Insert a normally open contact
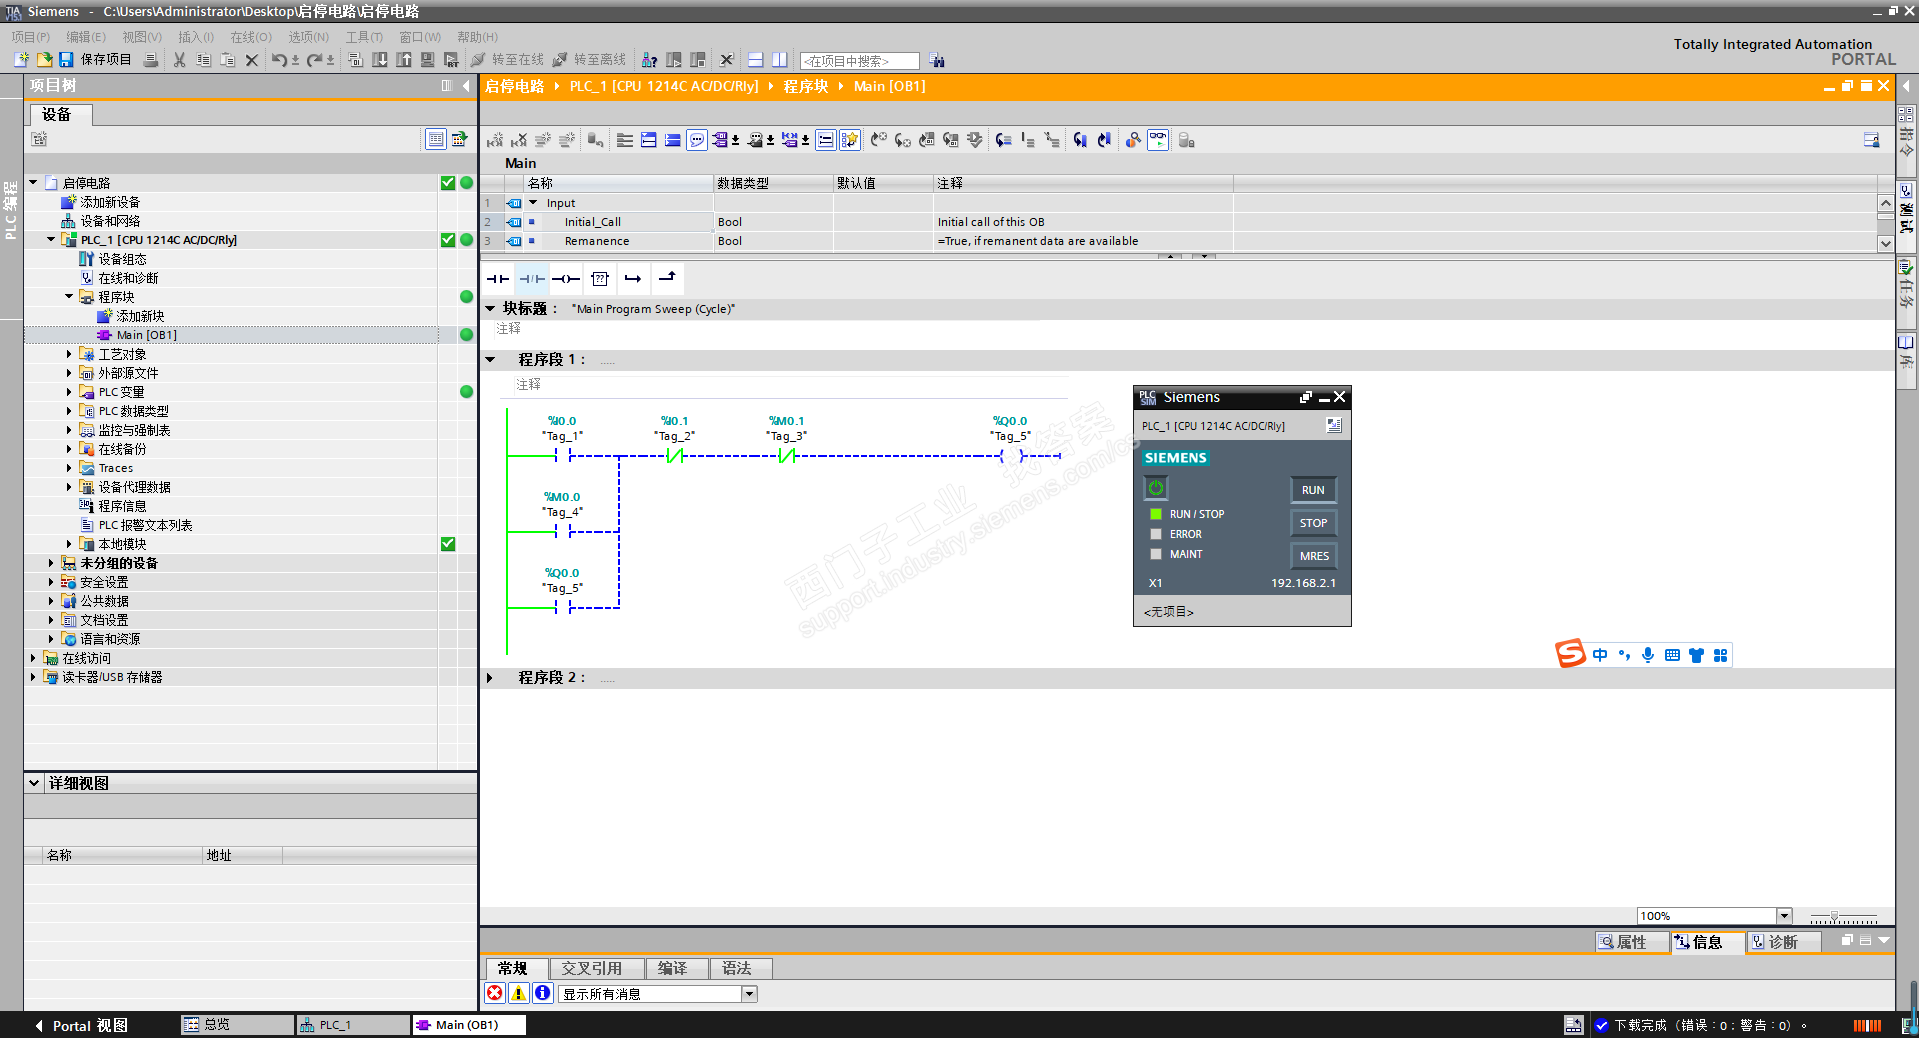The height and width of the screenshot is (1038, 1919). tap(498, 279)
